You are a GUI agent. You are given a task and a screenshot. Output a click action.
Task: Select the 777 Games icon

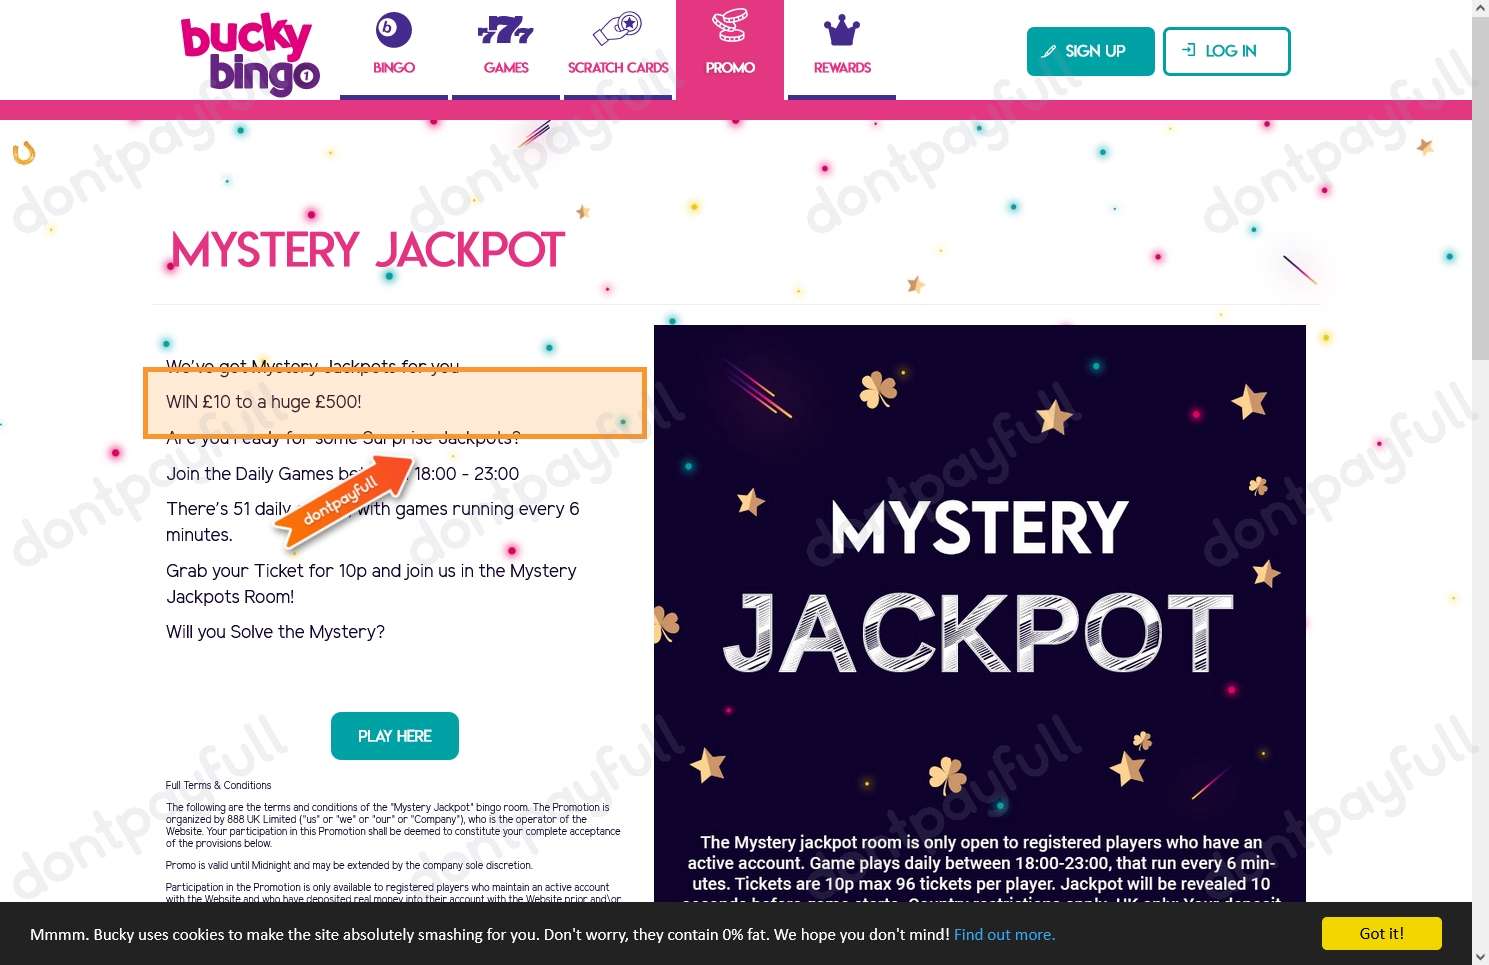tap(506, 30)
